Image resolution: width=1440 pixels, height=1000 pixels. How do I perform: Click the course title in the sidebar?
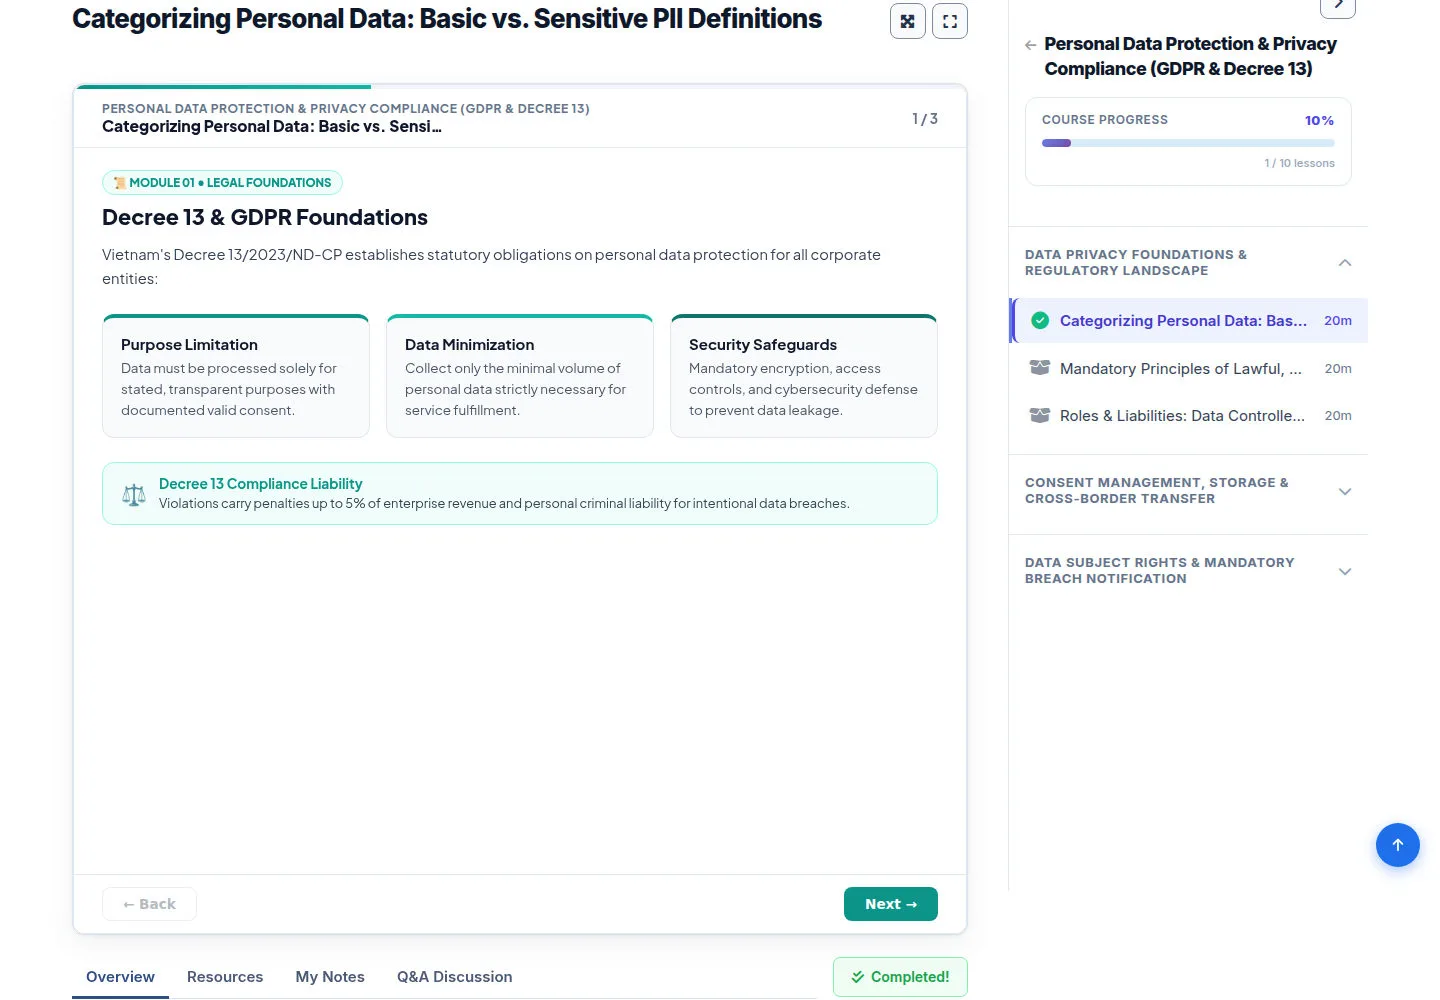tap(1190, 57)
